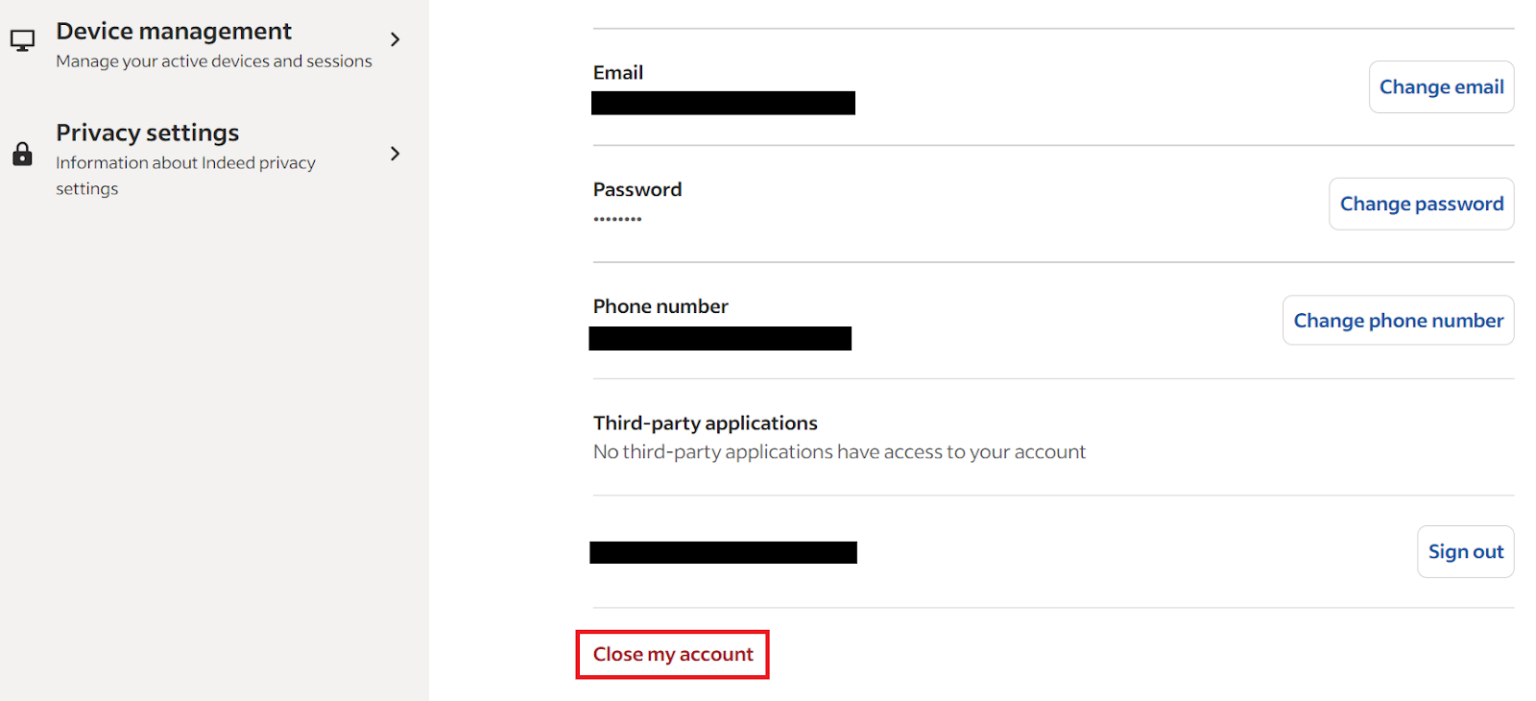Click the padlock icon beside Privacy settings

pyautogui.click(x=22, y=154)
